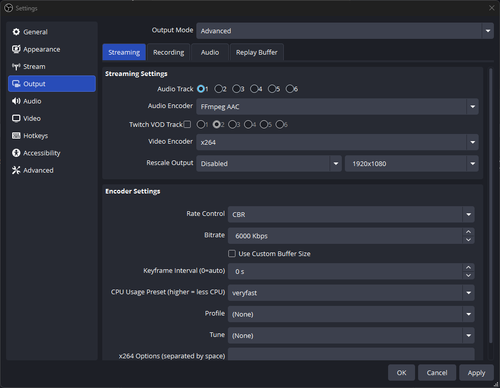The image size is (500, 388).
Task: Click the OBS logo in title bar
Action: pyautogui.click(x=8, y=8)
